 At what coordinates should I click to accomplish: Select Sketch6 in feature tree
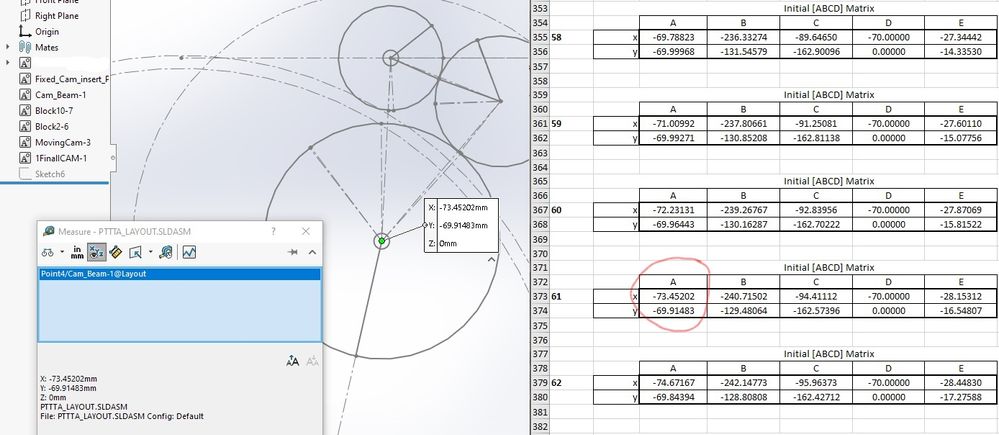tap(50, 174)
